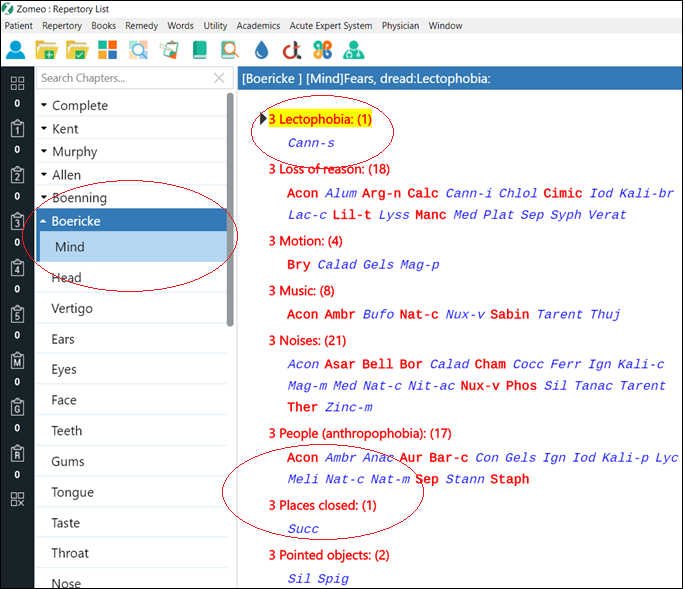Click the blue water drop icon

tap(262, 49)
